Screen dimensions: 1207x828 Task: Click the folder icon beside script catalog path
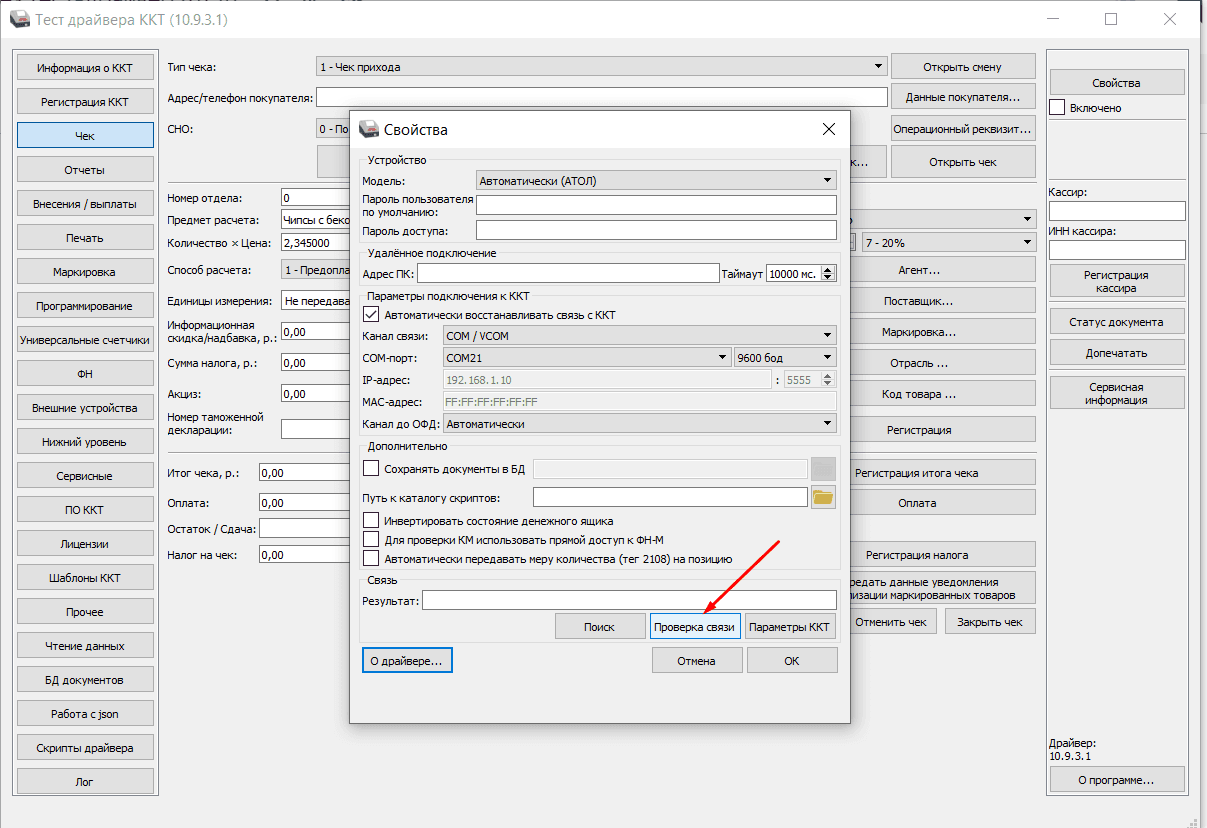click(823, 497)
